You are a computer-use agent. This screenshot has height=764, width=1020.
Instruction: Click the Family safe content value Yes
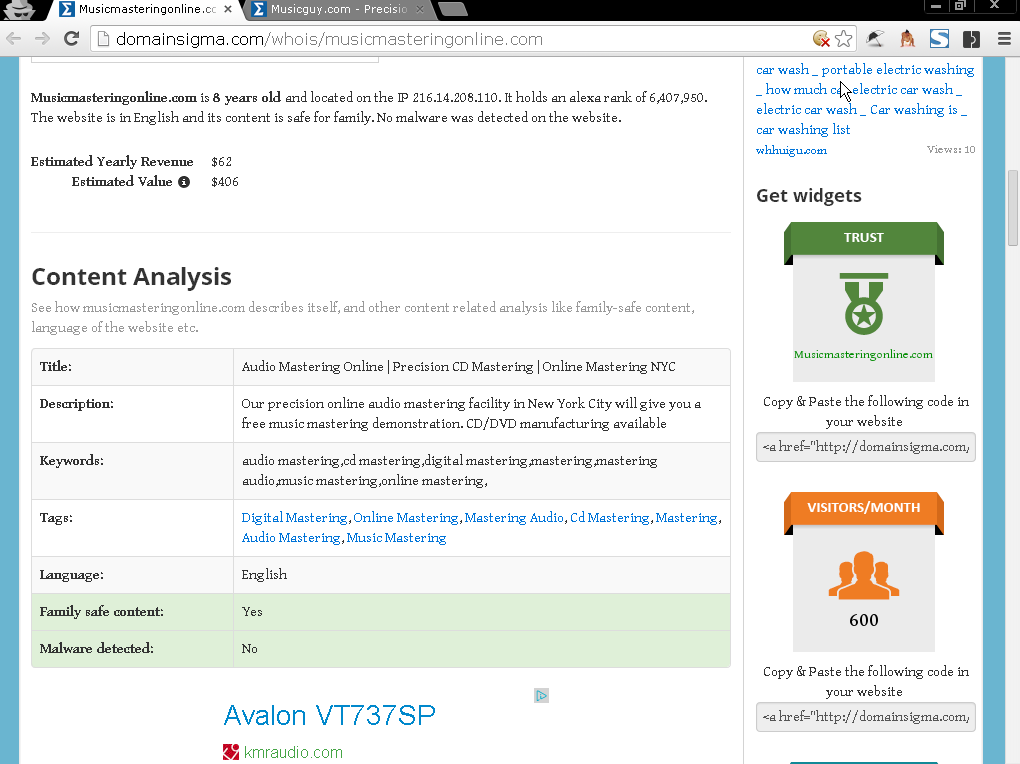coord(252,612)
